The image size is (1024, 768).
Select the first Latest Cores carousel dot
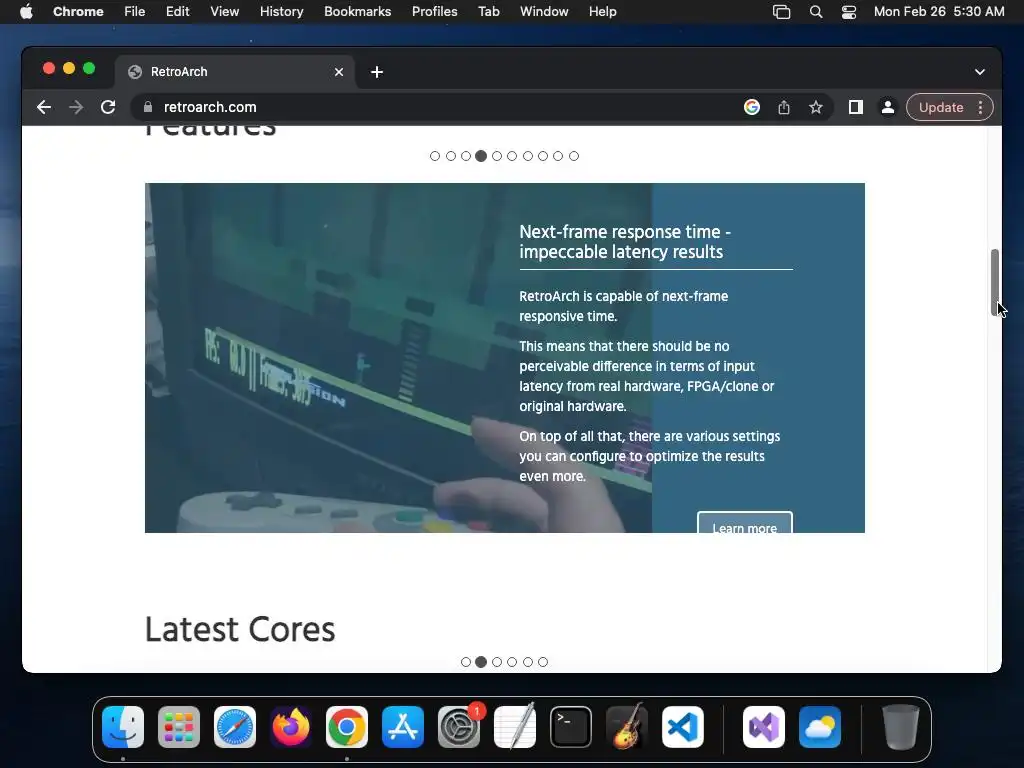(x=466, y=662)
